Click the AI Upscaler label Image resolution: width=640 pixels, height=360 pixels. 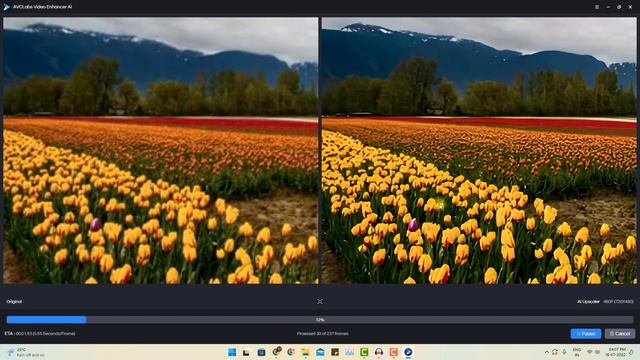click(588, 302)
